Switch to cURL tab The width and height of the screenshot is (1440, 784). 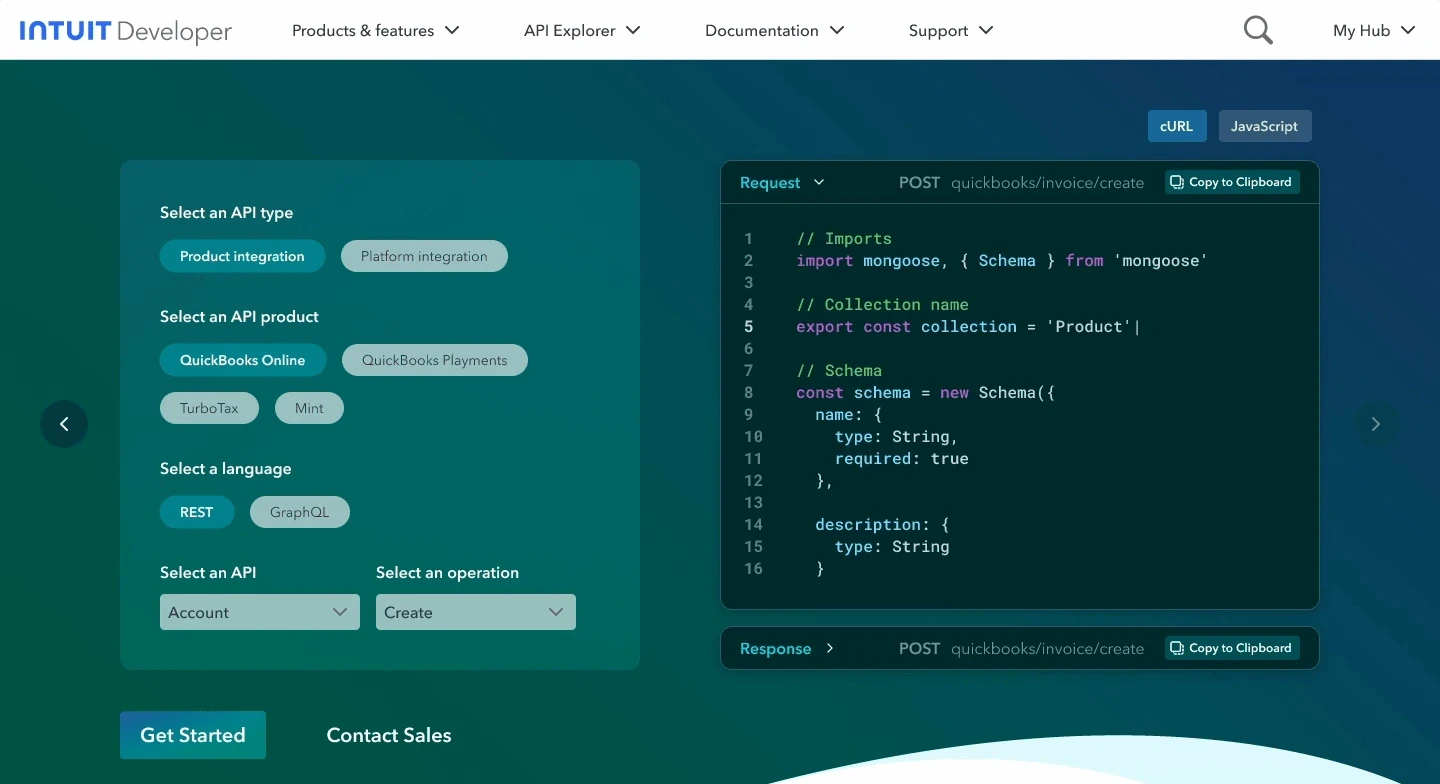click(1177, 126)
